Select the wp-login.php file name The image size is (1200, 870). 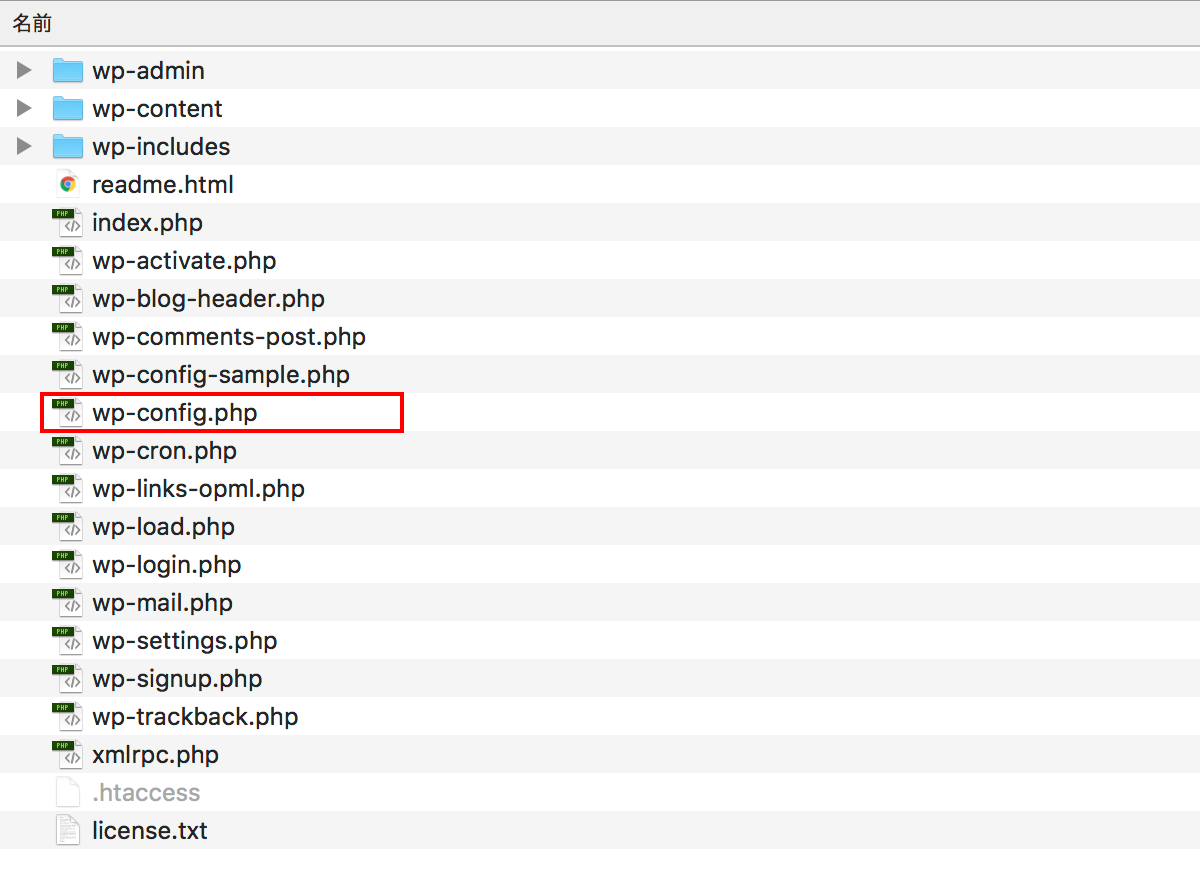(167, 565)
